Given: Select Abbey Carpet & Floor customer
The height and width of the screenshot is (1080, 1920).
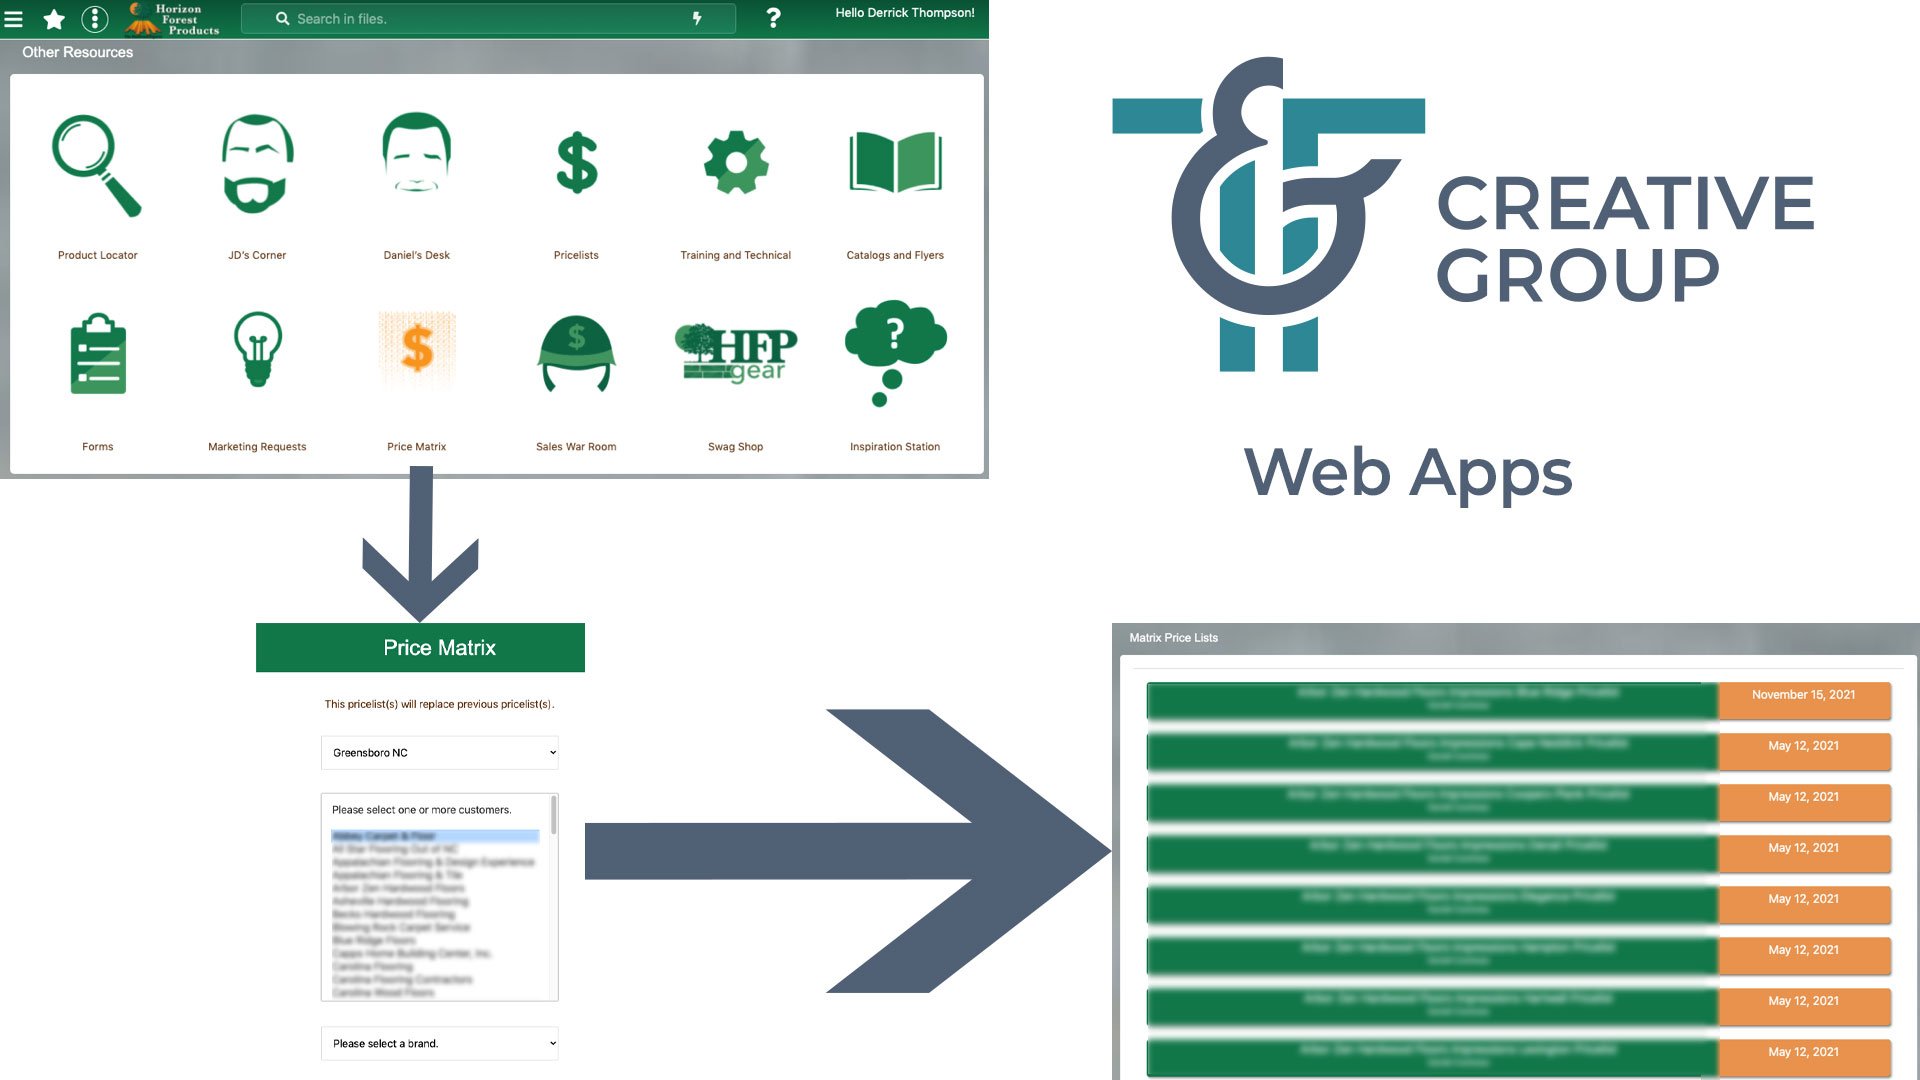Looking at the screenshot, I should point(384,836).
